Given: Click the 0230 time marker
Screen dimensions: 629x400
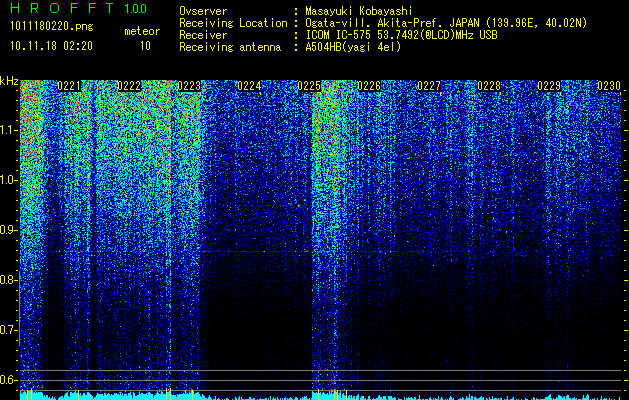Looking at the screenshot, I should pos(609,86).
